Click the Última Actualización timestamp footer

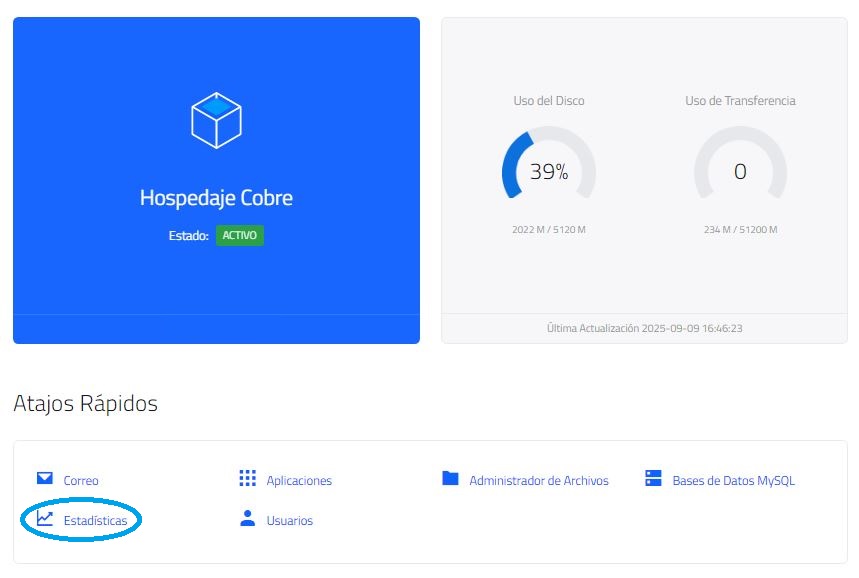644,328
